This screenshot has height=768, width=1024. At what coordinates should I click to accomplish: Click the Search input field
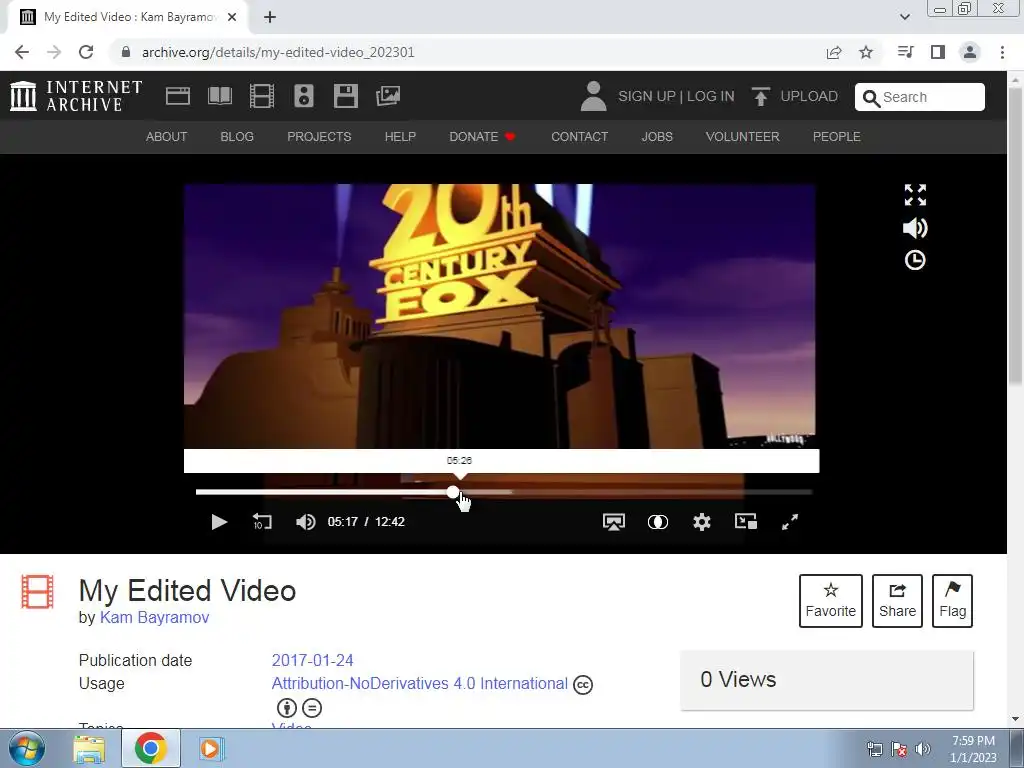tap(920, 97)
